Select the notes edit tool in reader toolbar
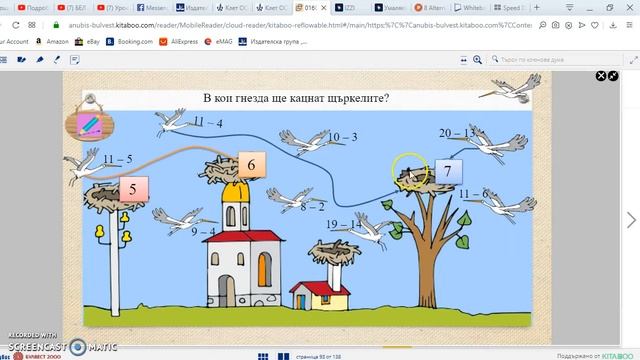 point(22,60)
